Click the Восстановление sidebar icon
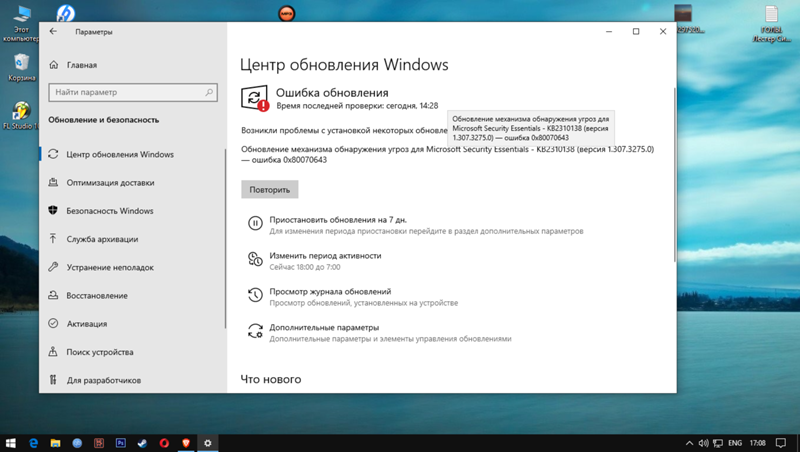The width and height of the screenshot is (800, 452). click(x=53, y=295)
